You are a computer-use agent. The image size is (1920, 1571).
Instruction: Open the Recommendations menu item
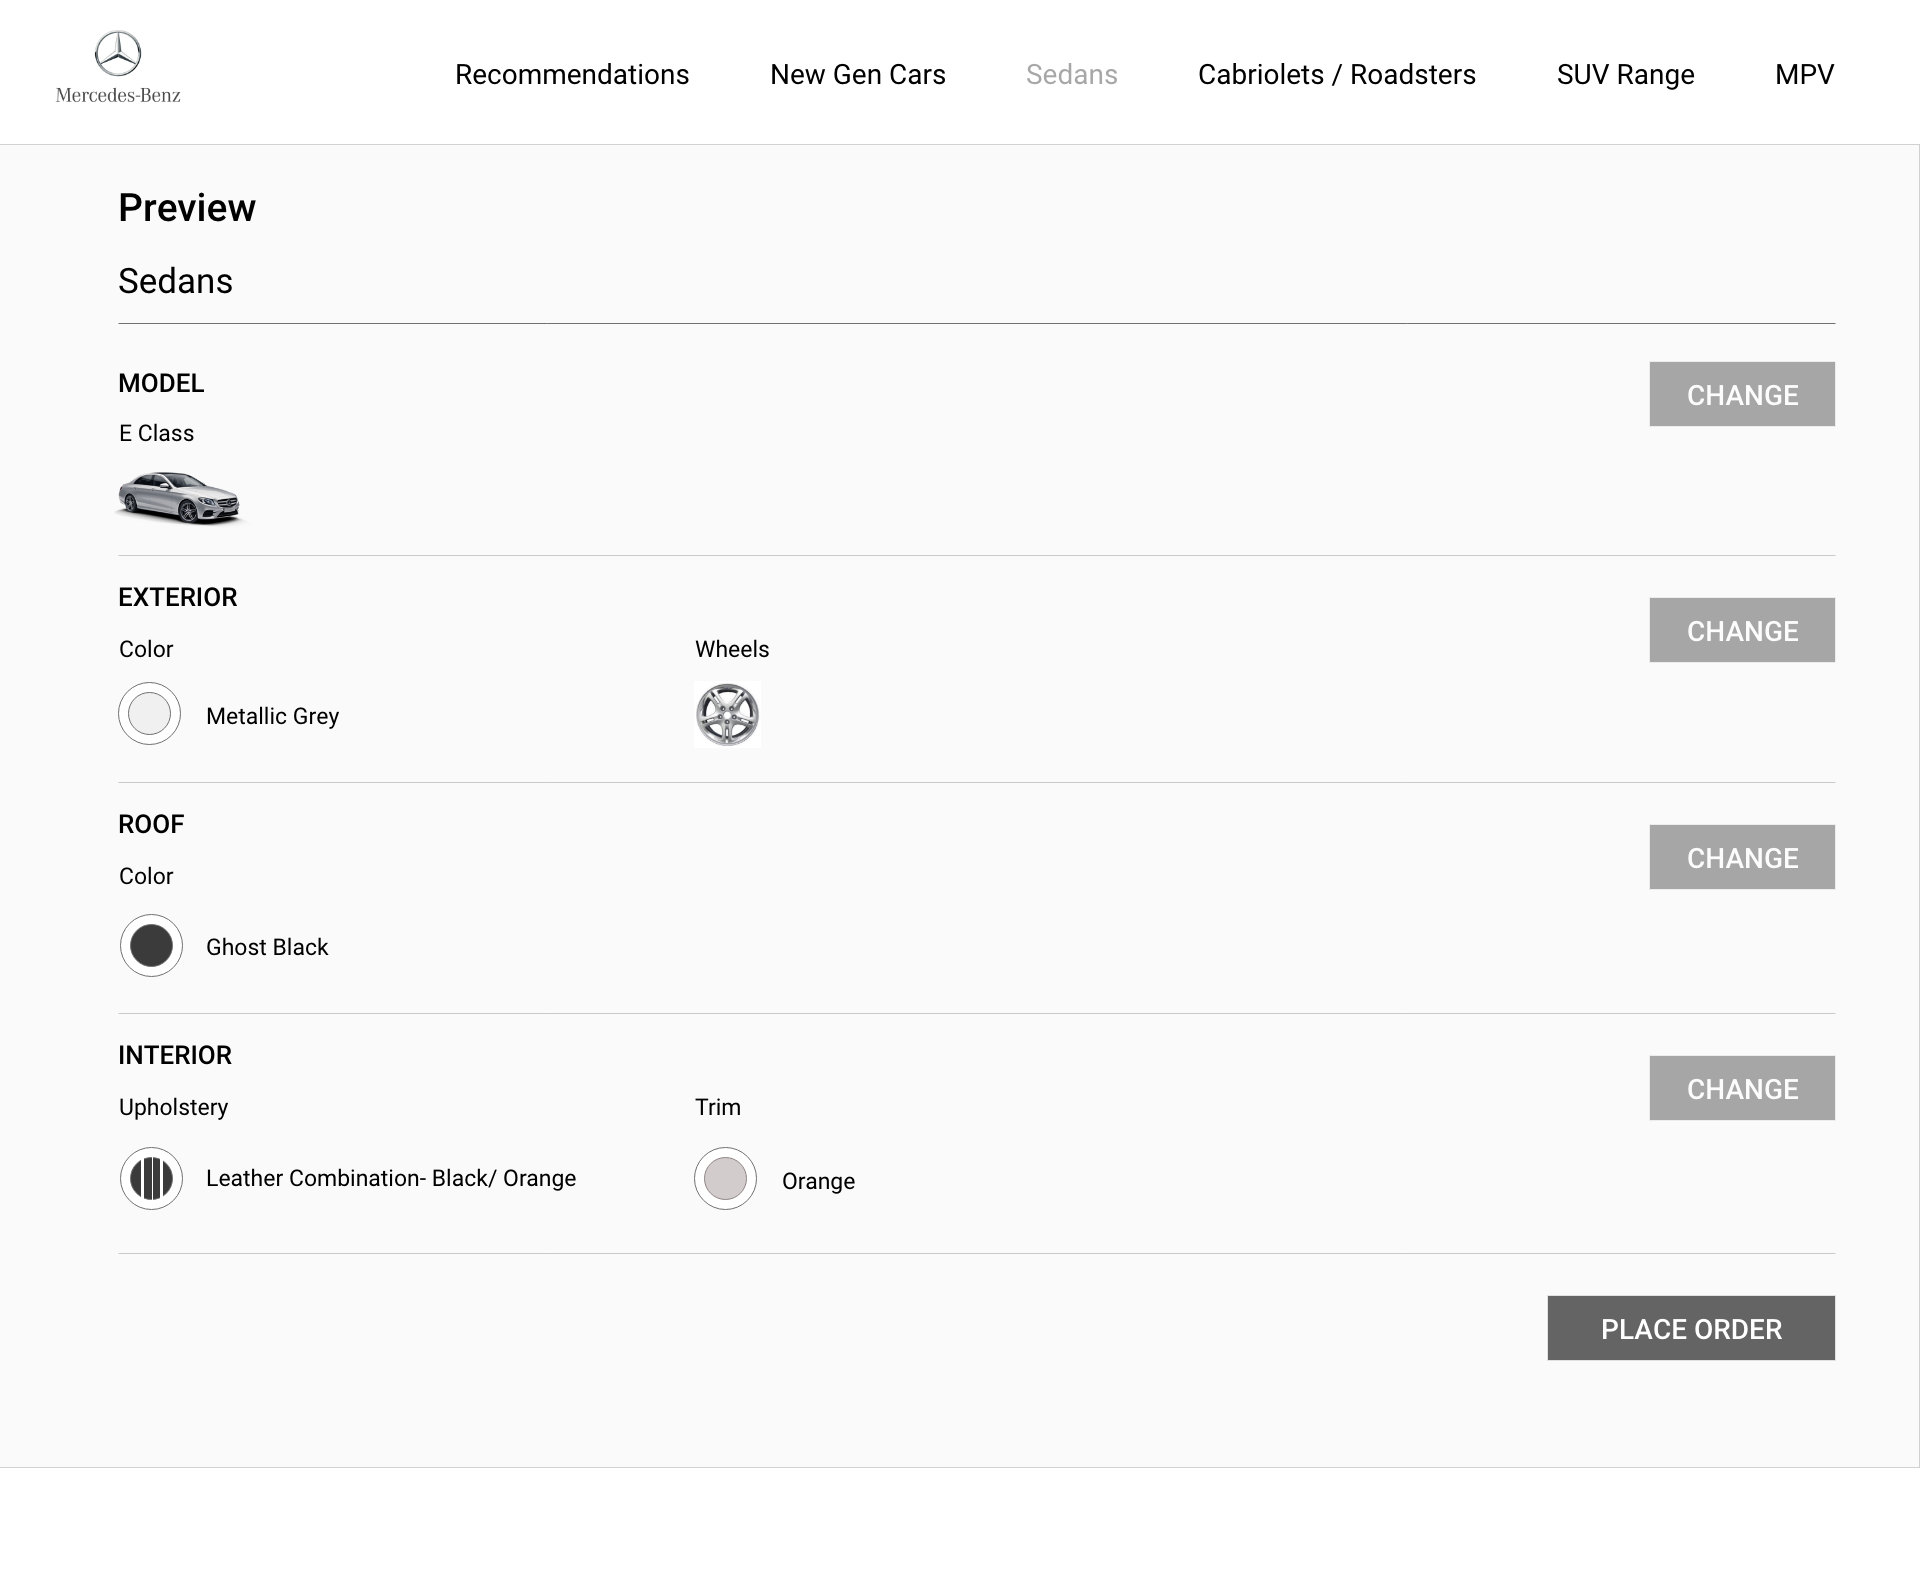572,75
